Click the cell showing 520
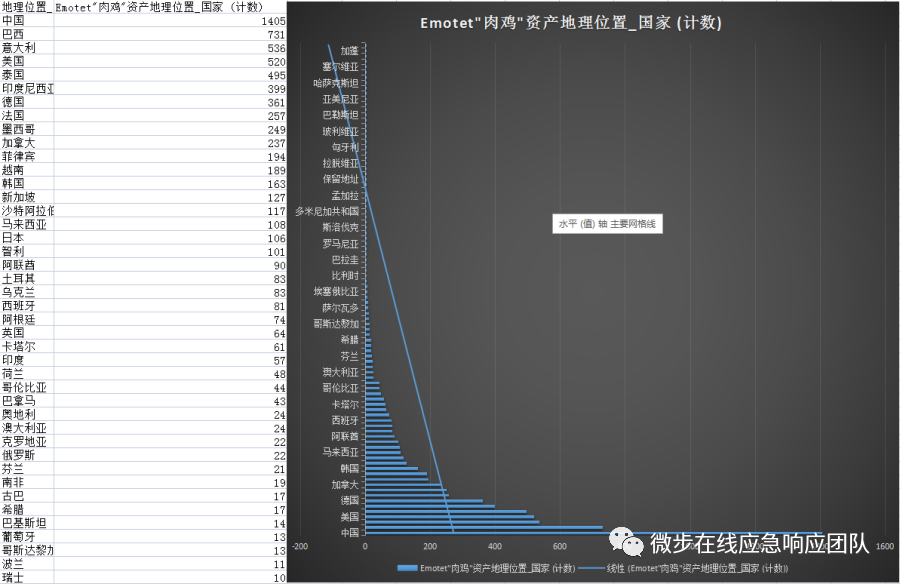This screenshot has width=900, height=584. pos(170,61)
